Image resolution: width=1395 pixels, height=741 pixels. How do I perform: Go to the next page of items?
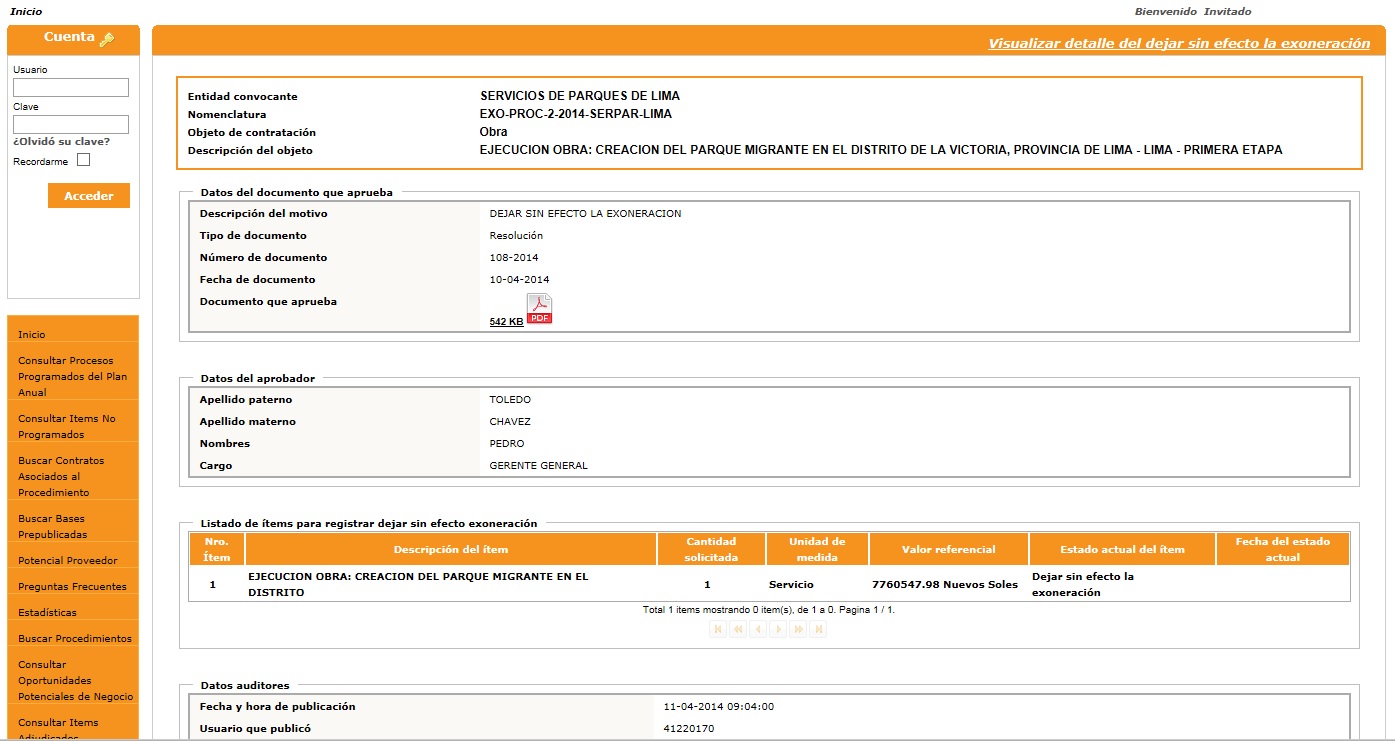coord(778,629)
